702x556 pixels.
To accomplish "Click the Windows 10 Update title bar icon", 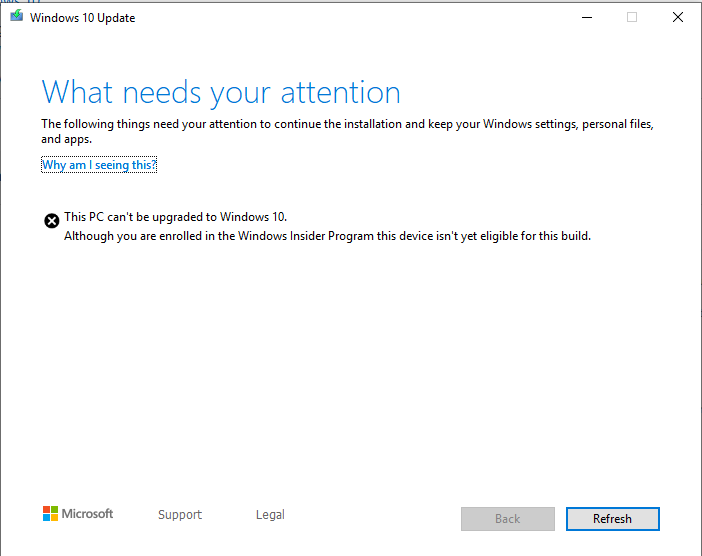I will coord(17,16).
